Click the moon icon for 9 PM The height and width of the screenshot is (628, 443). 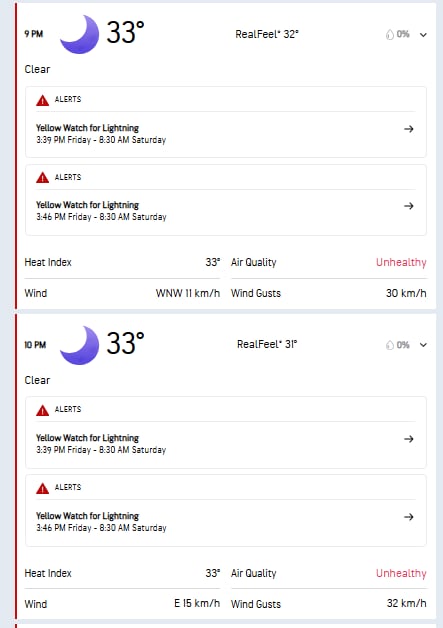click(x=80, y=34)
